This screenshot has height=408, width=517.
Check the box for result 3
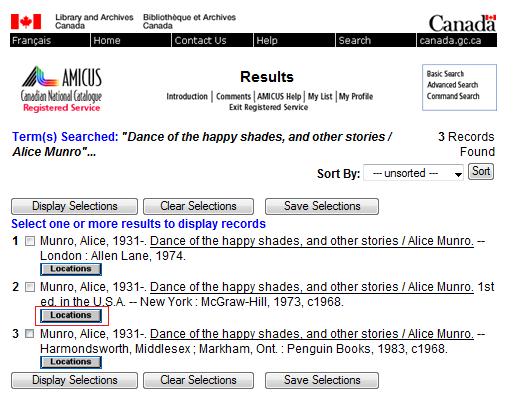tap(30, 334)
